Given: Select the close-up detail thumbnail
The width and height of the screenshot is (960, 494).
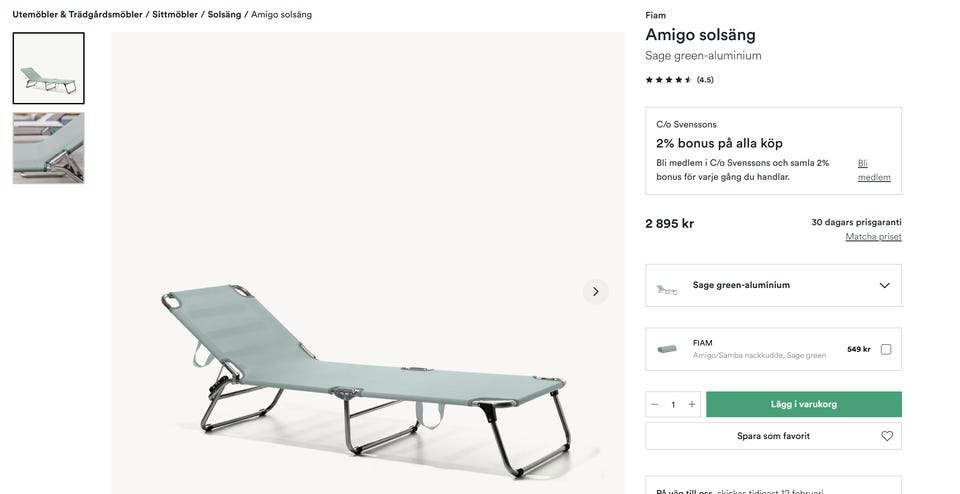Looking at the screenshot, I should (x=48, y=148).
